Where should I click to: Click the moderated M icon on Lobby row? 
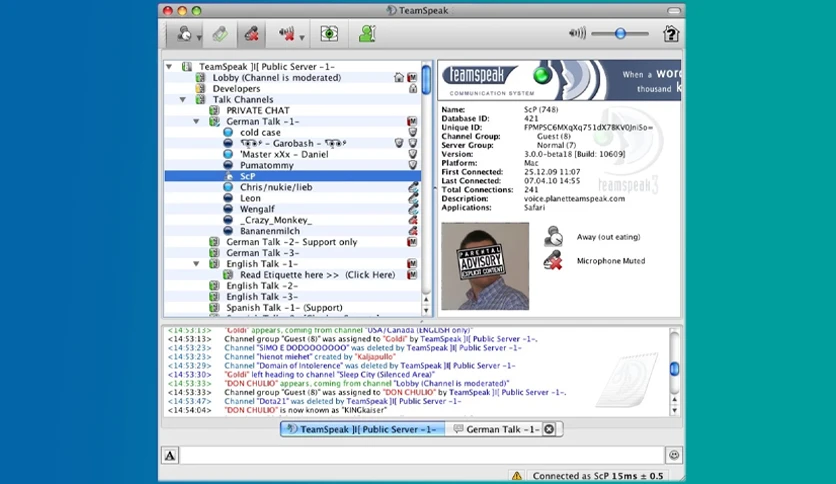412,78
